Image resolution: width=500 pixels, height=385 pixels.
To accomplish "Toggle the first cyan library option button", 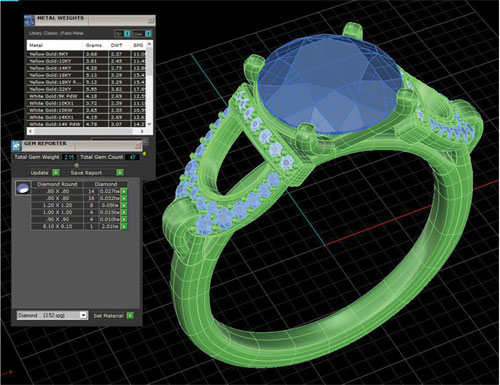I will click(127, 34).
